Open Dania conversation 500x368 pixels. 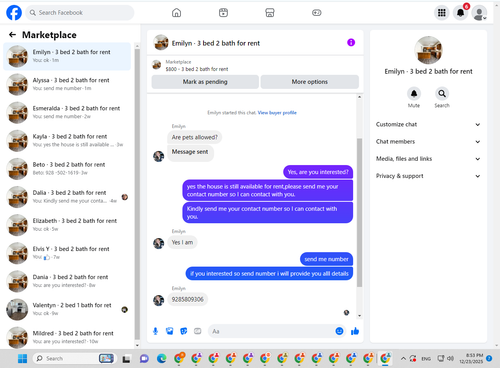(67, 281)
